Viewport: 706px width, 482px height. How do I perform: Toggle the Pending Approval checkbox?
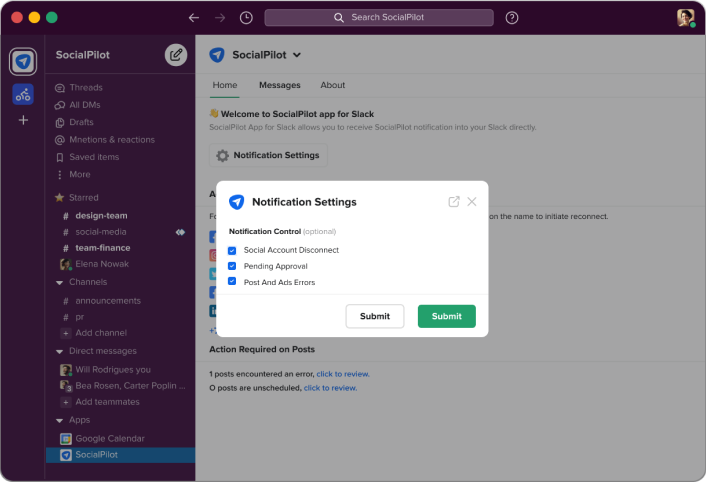pyautogui.click(x=232, y=266)
